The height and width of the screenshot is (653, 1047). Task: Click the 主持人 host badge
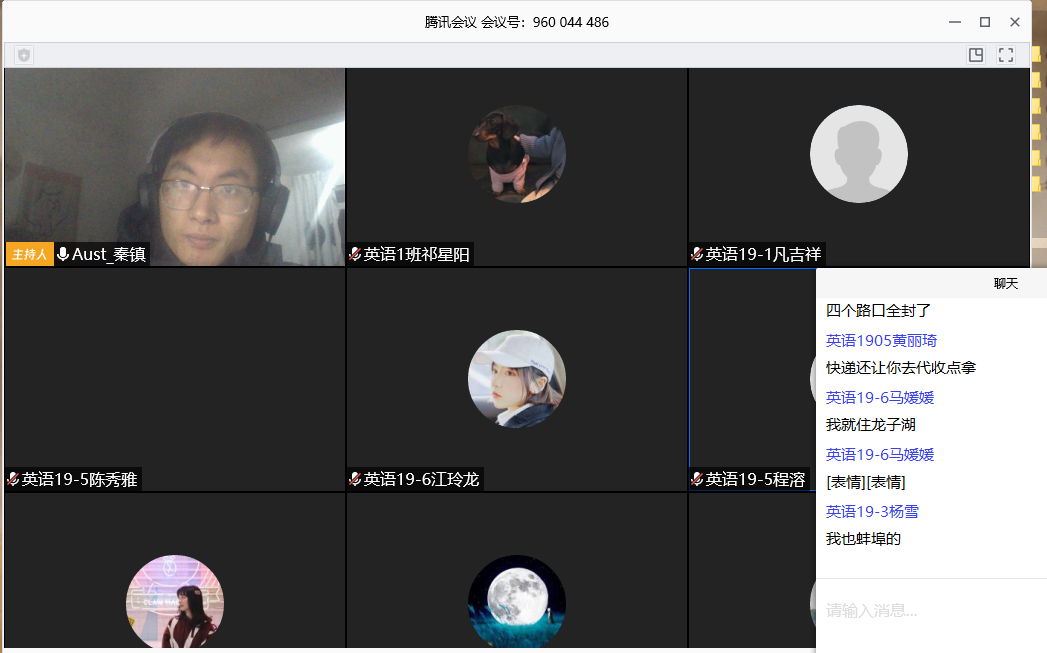29,255
